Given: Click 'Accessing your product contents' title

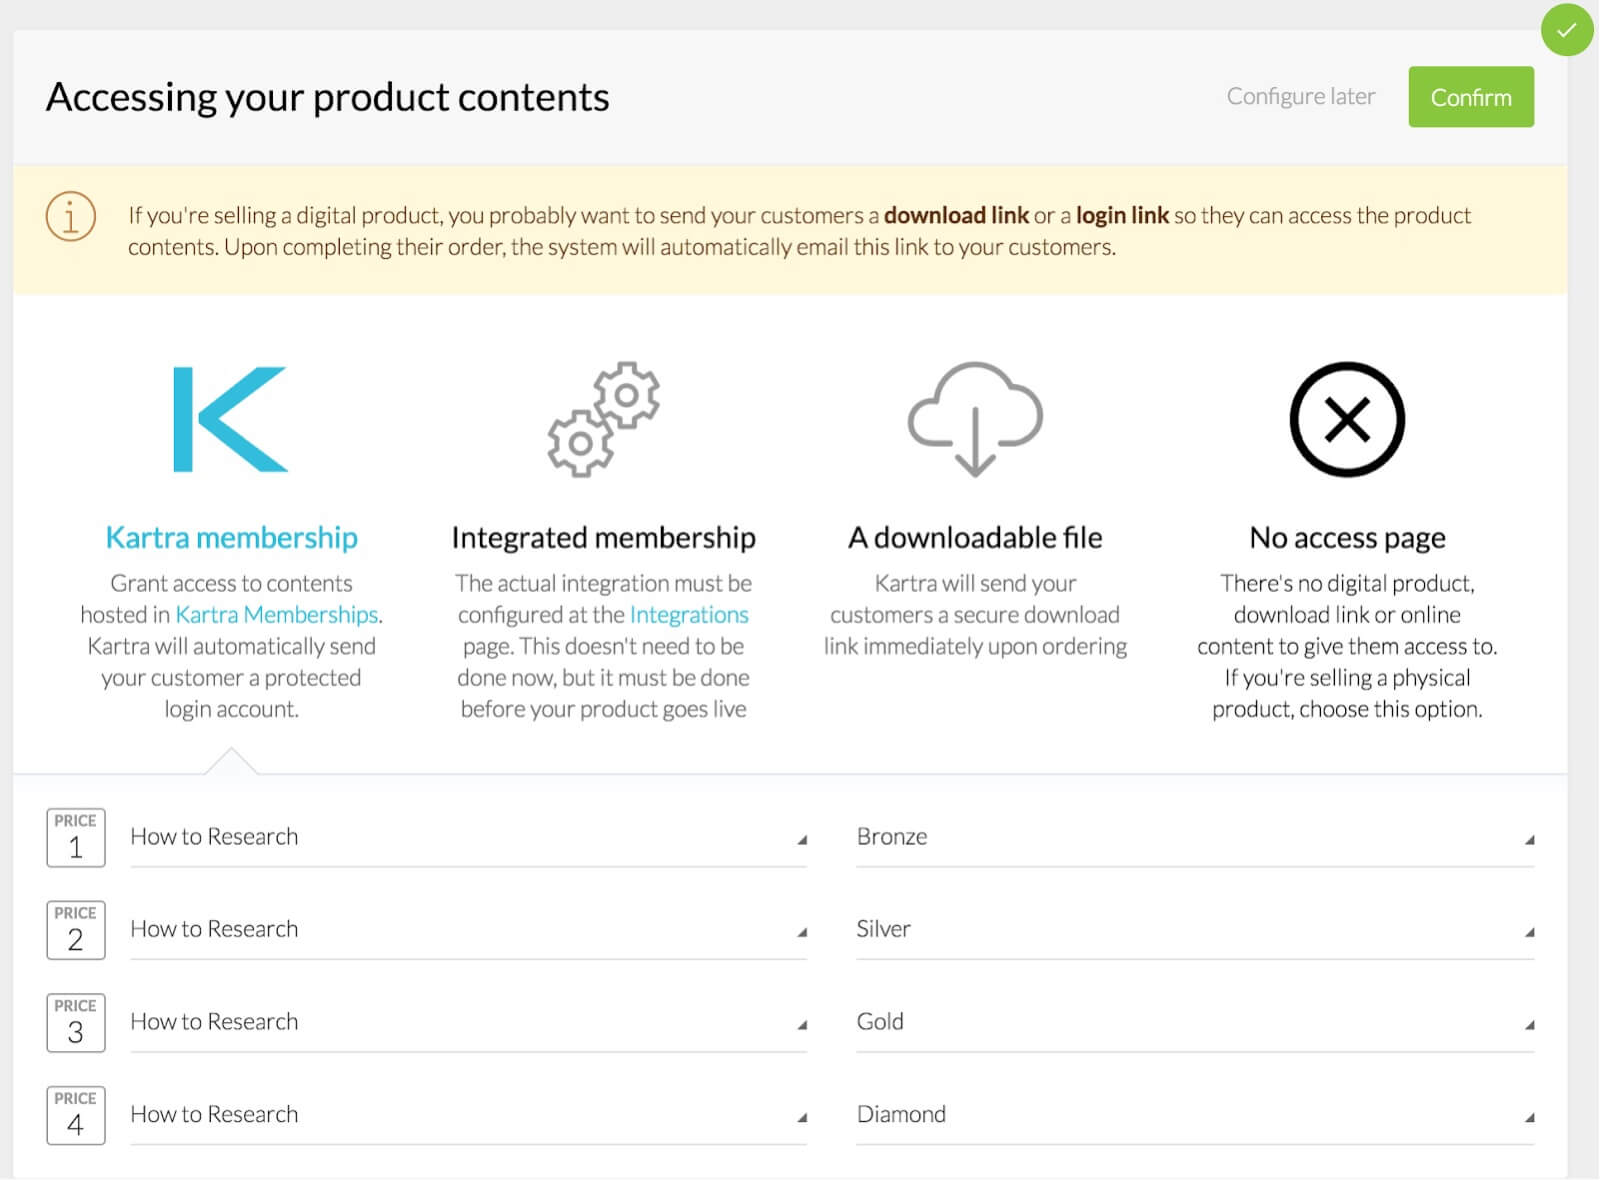Looking at the screenshot, I should click(327, 97).
